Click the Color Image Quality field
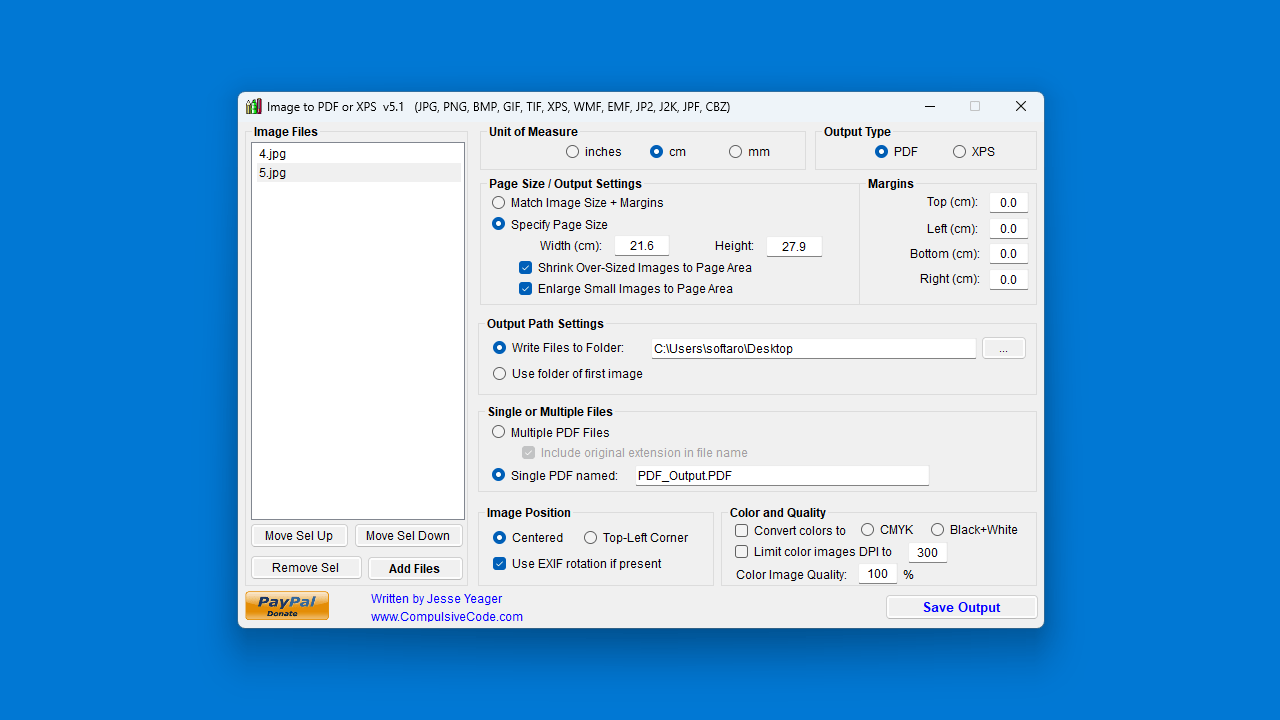The height and width of the screenshot is (720, 1280). click(x=877, y=574)
